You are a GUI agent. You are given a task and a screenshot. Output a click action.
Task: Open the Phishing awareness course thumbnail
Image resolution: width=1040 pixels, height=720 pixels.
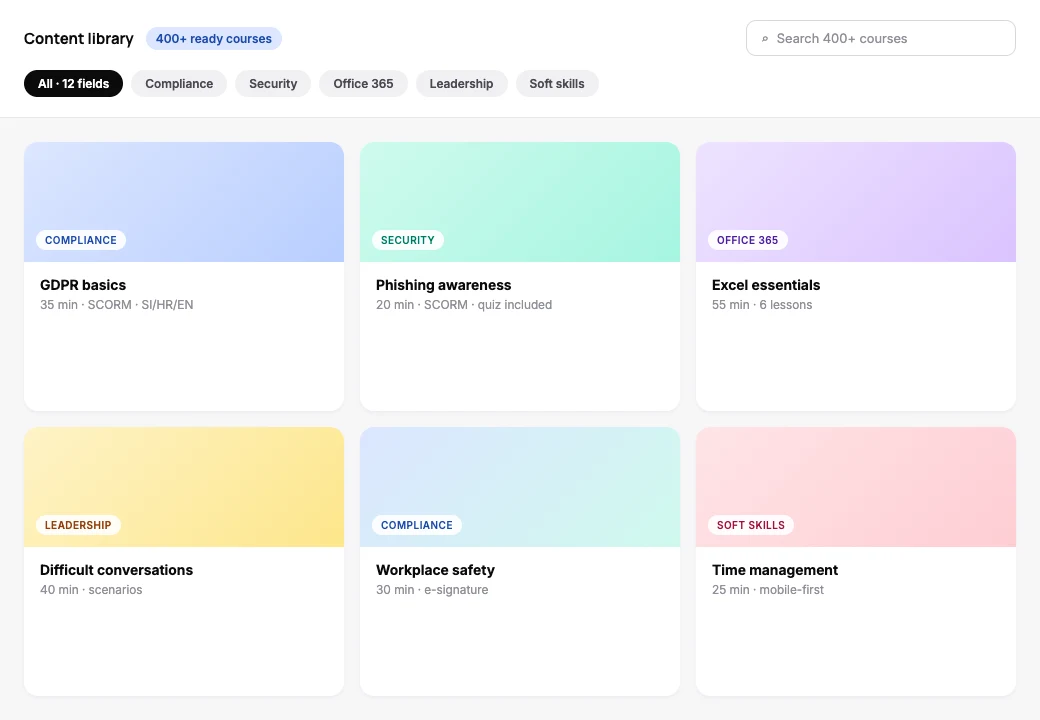(519, 202)
